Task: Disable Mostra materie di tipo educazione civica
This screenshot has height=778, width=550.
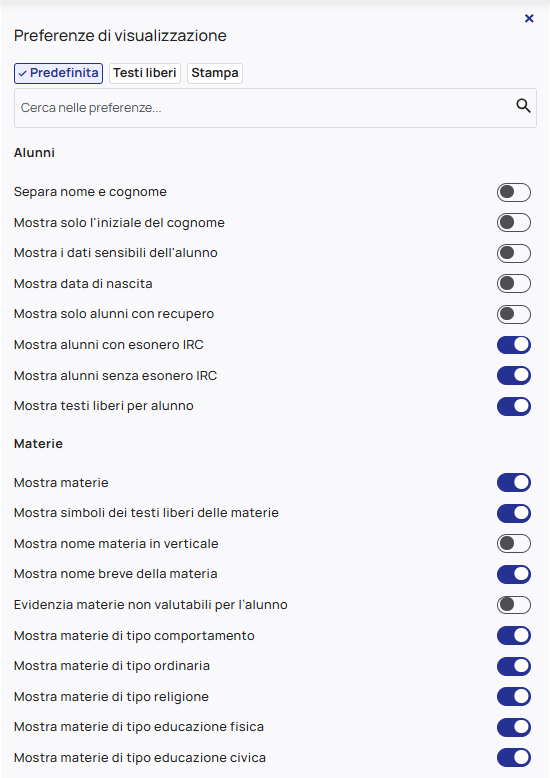Action: coord(514,758)
